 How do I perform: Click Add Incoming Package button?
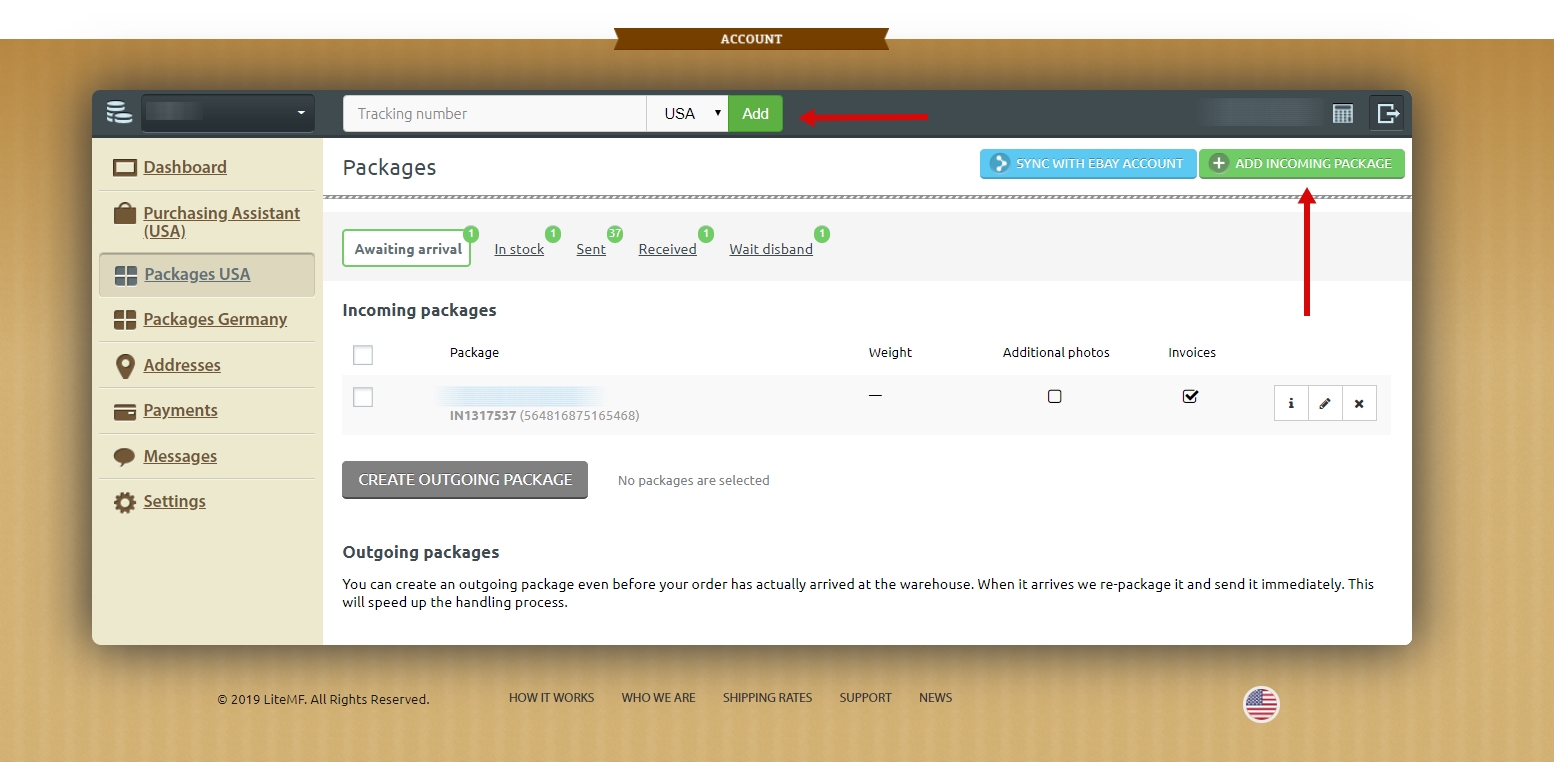pos(1301,164)
